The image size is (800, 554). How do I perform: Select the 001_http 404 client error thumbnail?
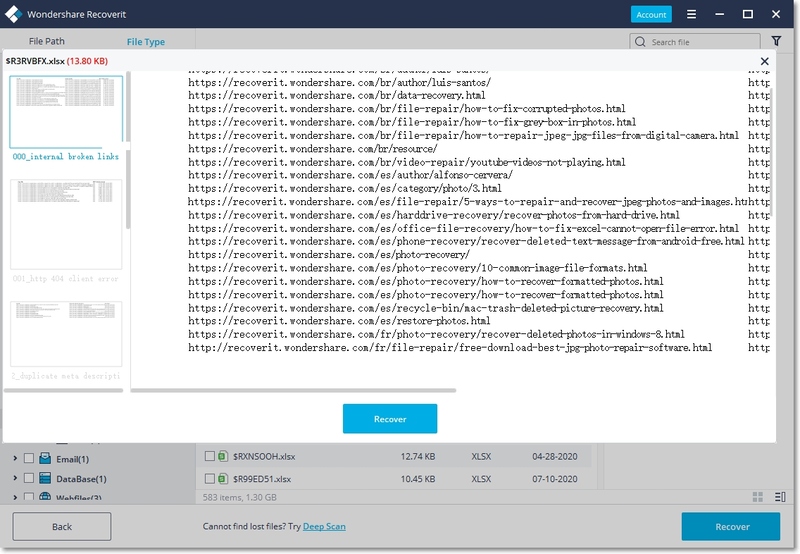tap(66, 224)
